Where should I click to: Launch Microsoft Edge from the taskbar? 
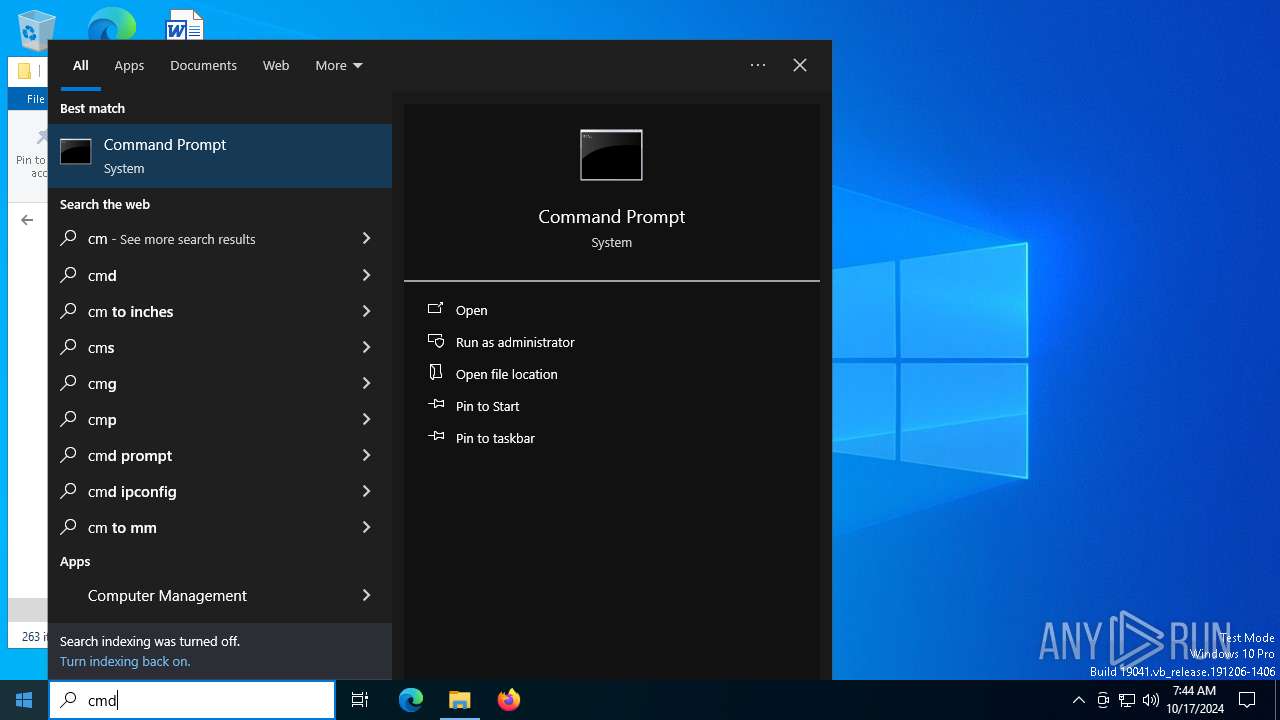tap(411, 700)
